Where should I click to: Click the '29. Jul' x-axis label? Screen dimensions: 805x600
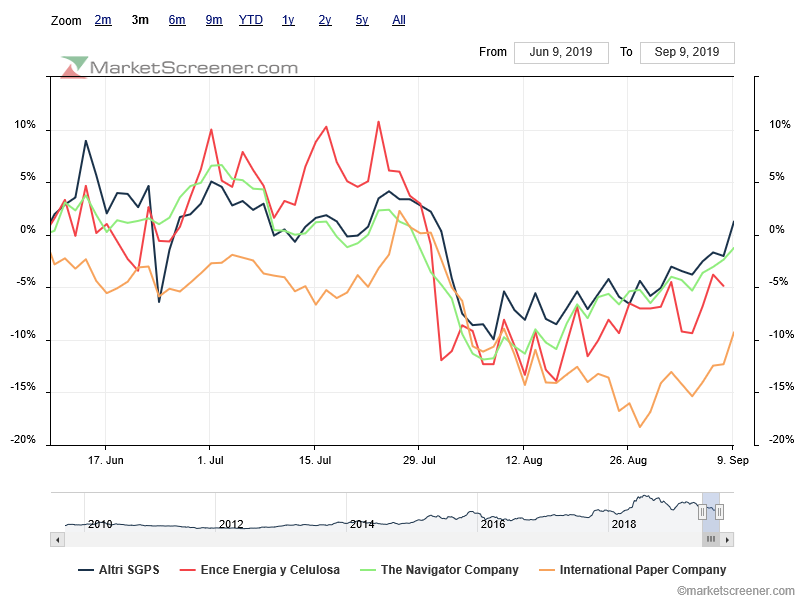419,460
